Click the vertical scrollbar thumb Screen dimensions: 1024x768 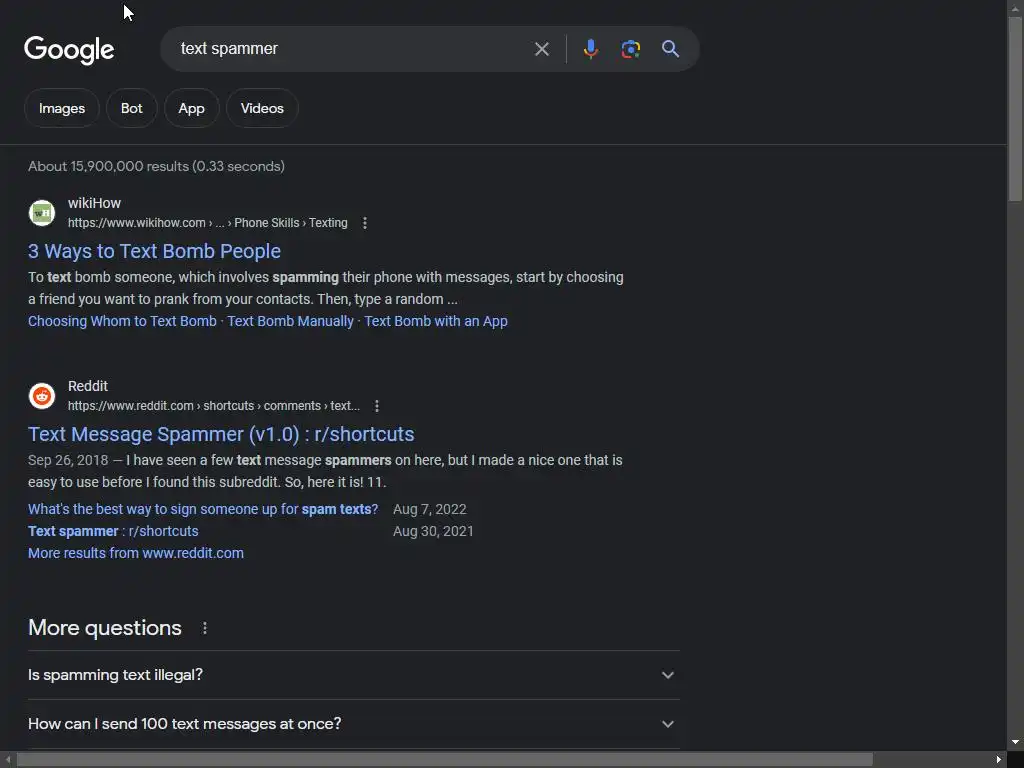[1015, 109]
